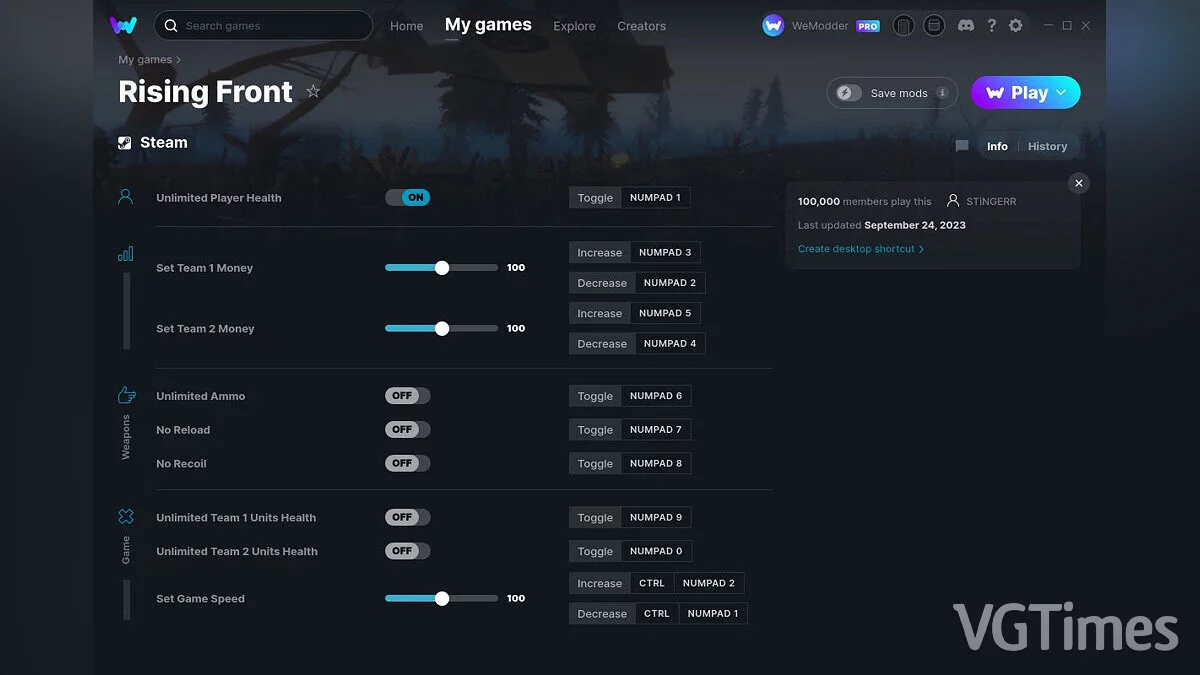The height and width of the screenshot is (675, 1200).
Task: Click the "Unlimited Team 1 Units Health" label
Action: (236, 518)
